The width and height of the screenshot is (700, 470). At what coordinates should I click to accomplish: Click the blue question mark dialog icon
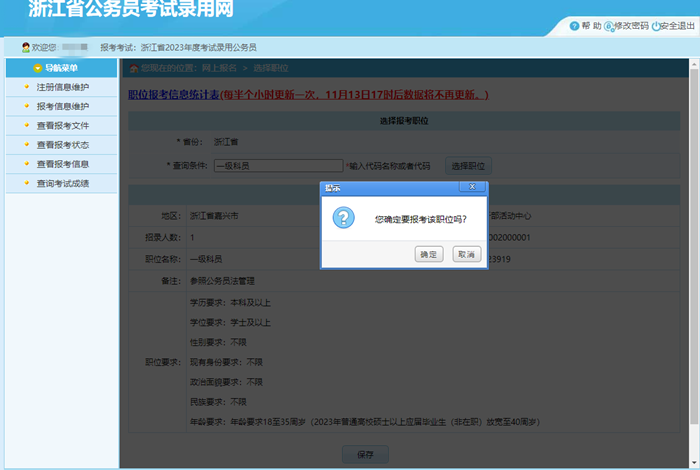(343, 218)
